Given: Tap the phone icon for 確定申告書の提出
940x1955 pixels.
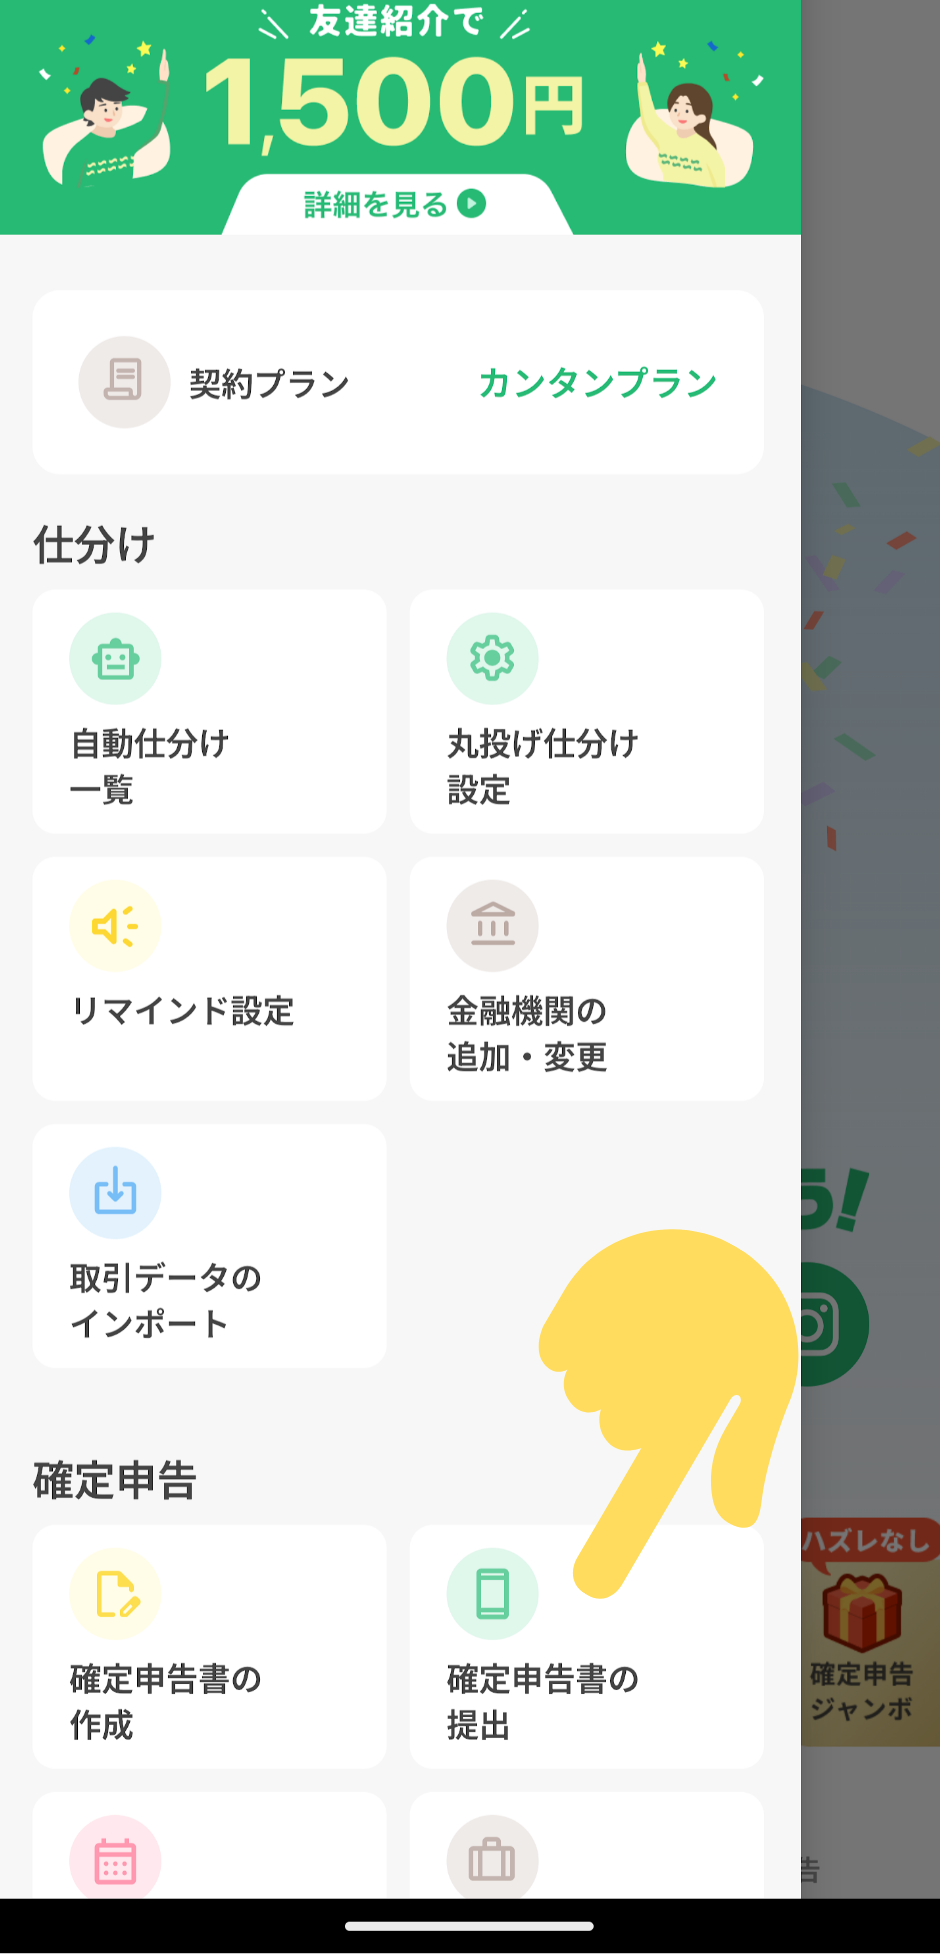Looking at the screenshot, I should click(x=492, y=1594).
